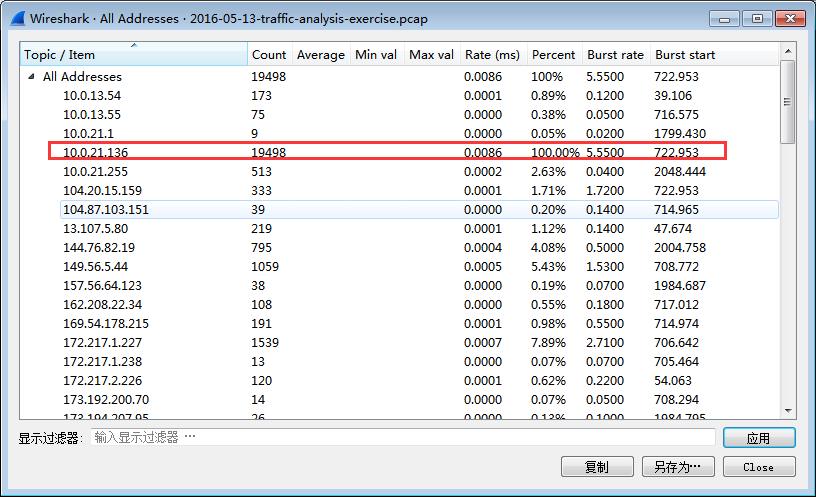The width and height of the screenshot is (816, 497).
Task: Click the Wireshark fin icon in title bar
Action: [18, 18]
